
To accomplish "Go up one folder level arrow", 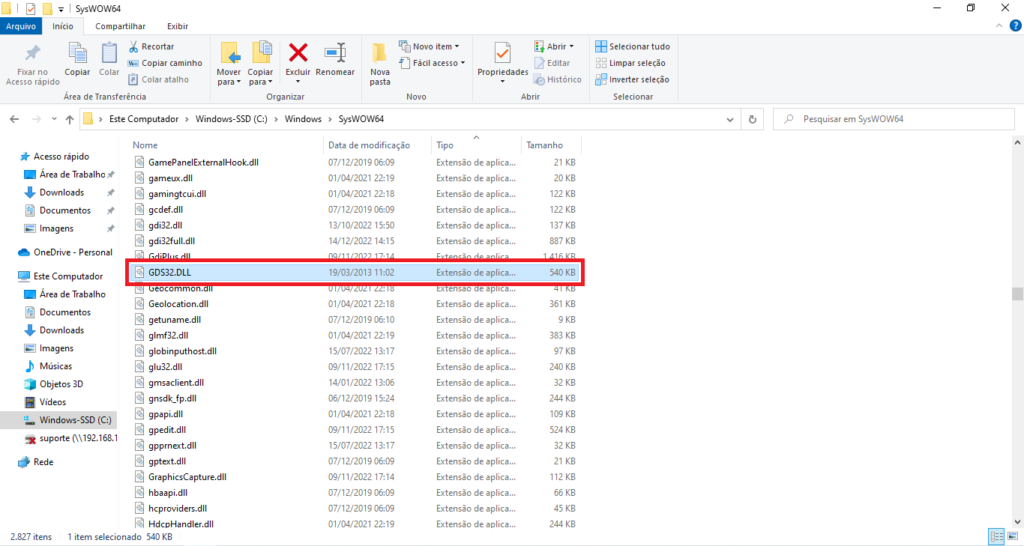I will [68, 120].
